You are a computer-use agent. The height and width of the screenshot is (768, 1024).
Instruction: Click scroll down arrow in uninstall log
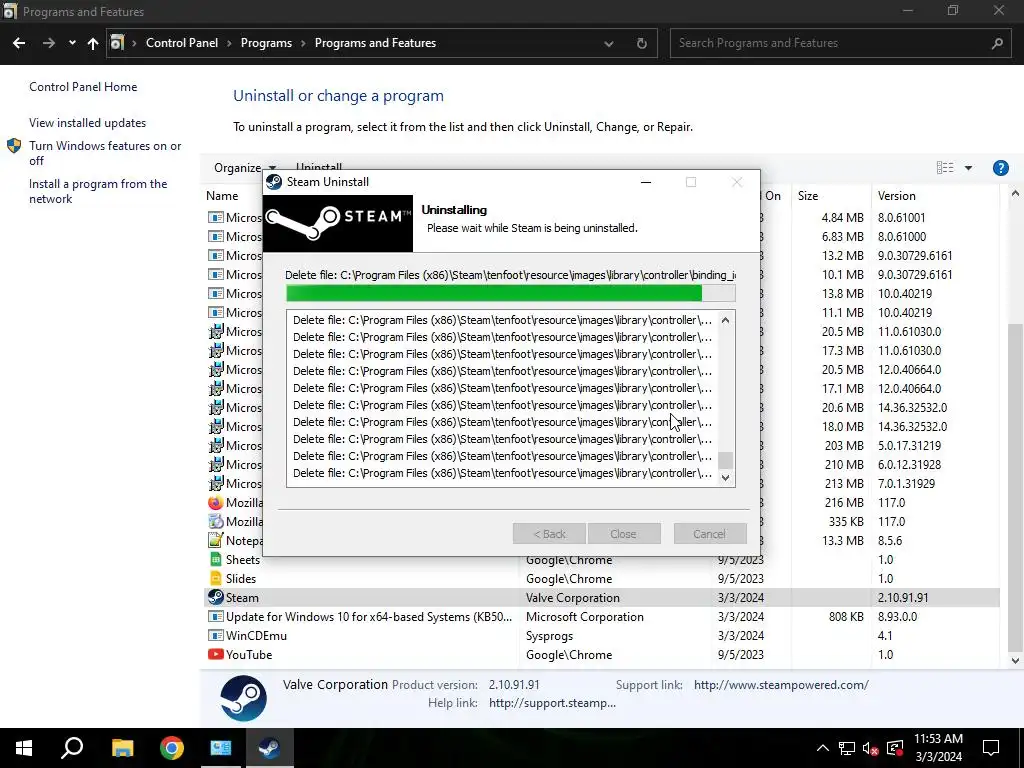725,477
